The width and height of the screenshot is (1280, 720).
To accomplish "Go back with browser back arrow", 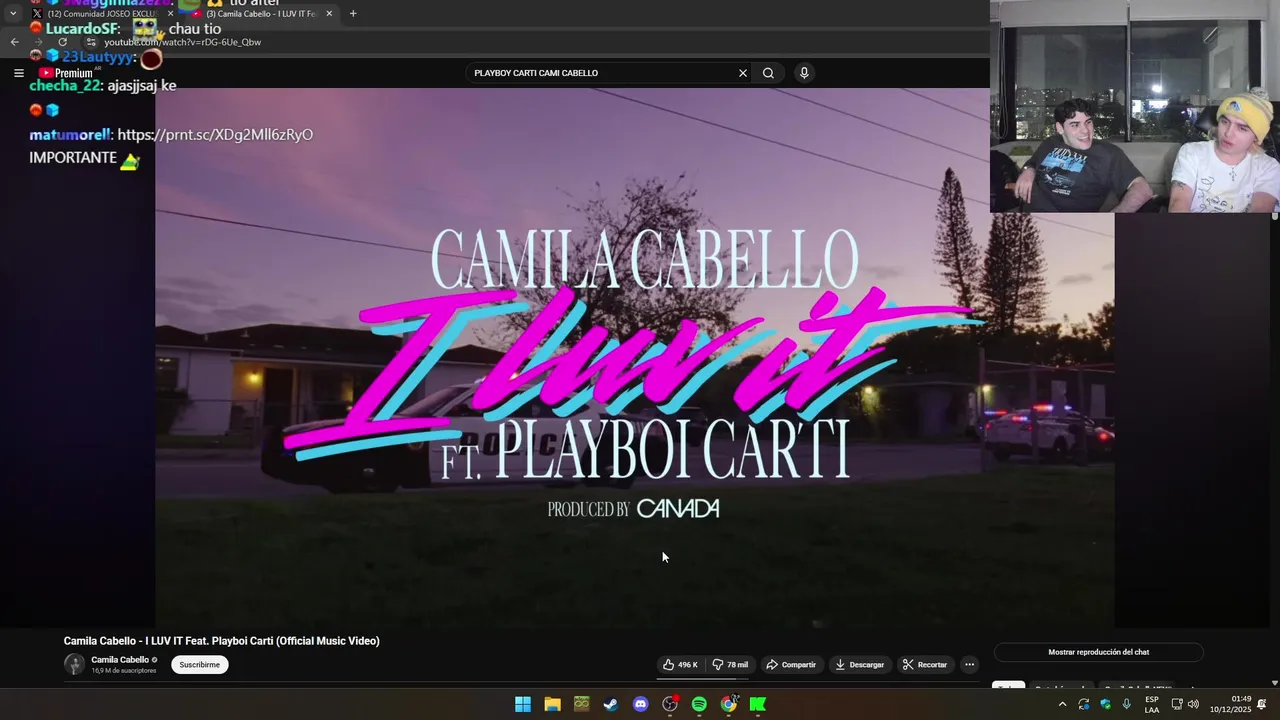I will click(x=14, y=42).
